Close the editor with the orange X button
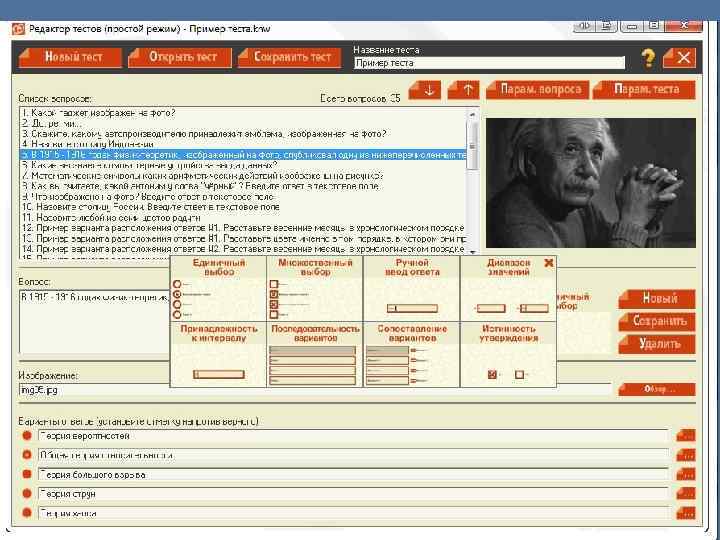This screenshot has height=540, width=720. pyautogui.click(x=680, y=58)
